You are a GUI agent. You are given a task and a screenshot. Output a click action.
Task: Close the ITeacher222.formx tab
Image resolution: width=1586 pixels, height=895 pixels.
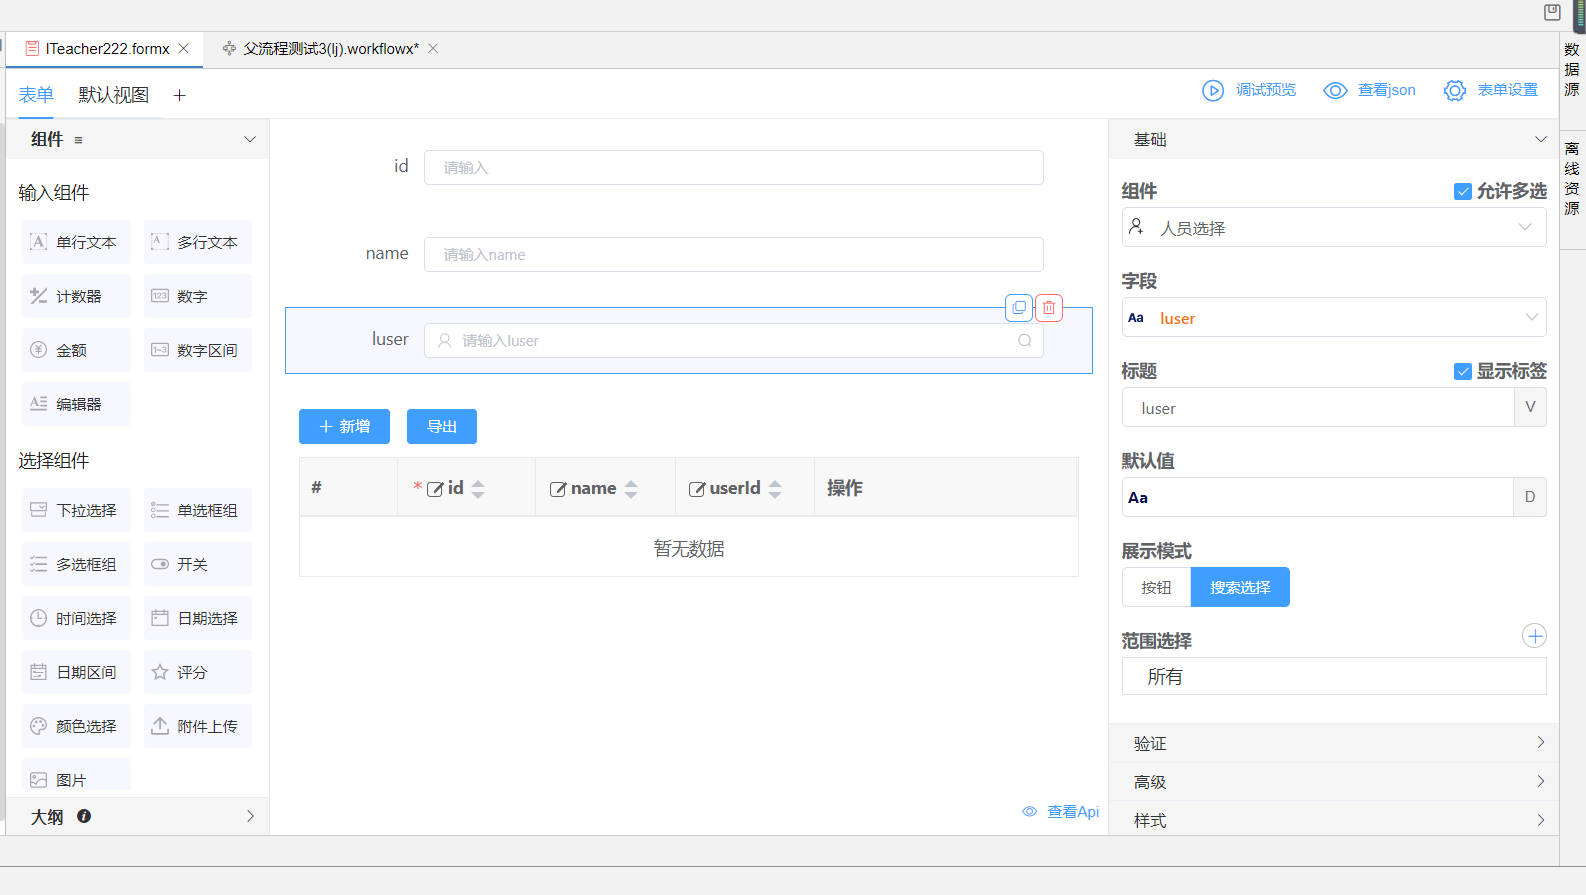tap(184, 49)
